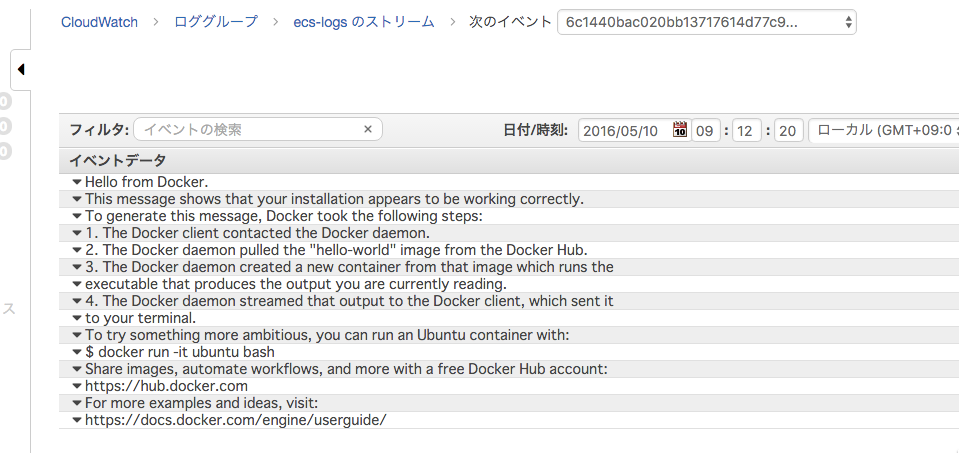Open ecs-logs のストリーム breadcrumb

point(364,21)
